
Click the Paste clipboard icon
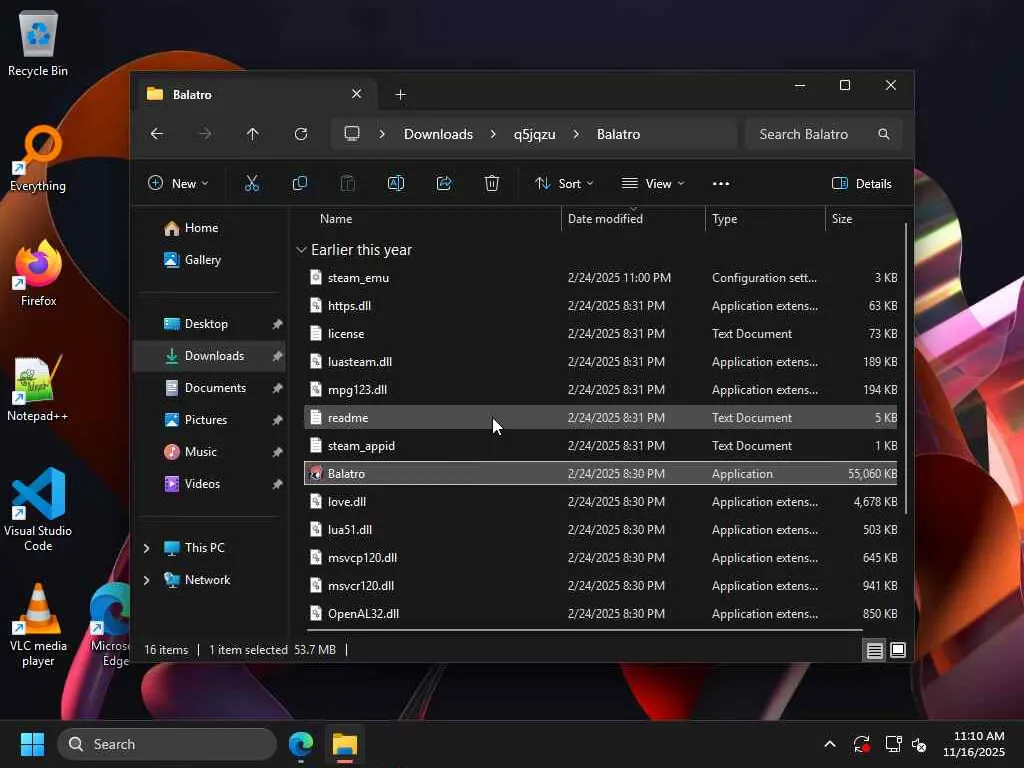347,184
